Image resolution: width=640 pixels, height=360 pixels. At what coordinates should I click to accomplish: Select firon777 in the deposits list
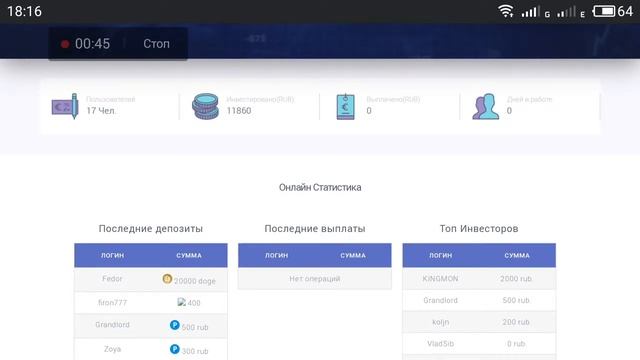[x=112, y=303]
